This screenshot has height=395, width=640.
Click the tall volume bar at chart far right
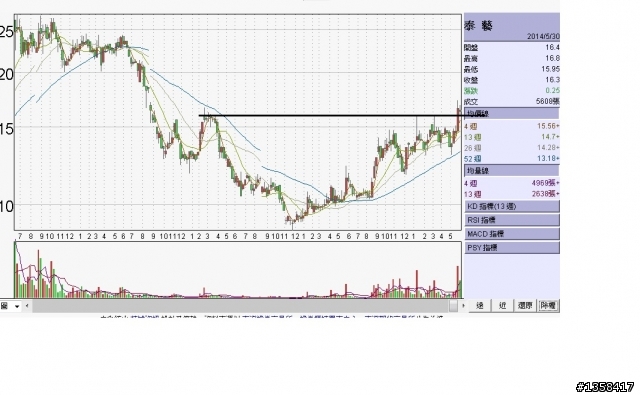[x=458, y=282]
